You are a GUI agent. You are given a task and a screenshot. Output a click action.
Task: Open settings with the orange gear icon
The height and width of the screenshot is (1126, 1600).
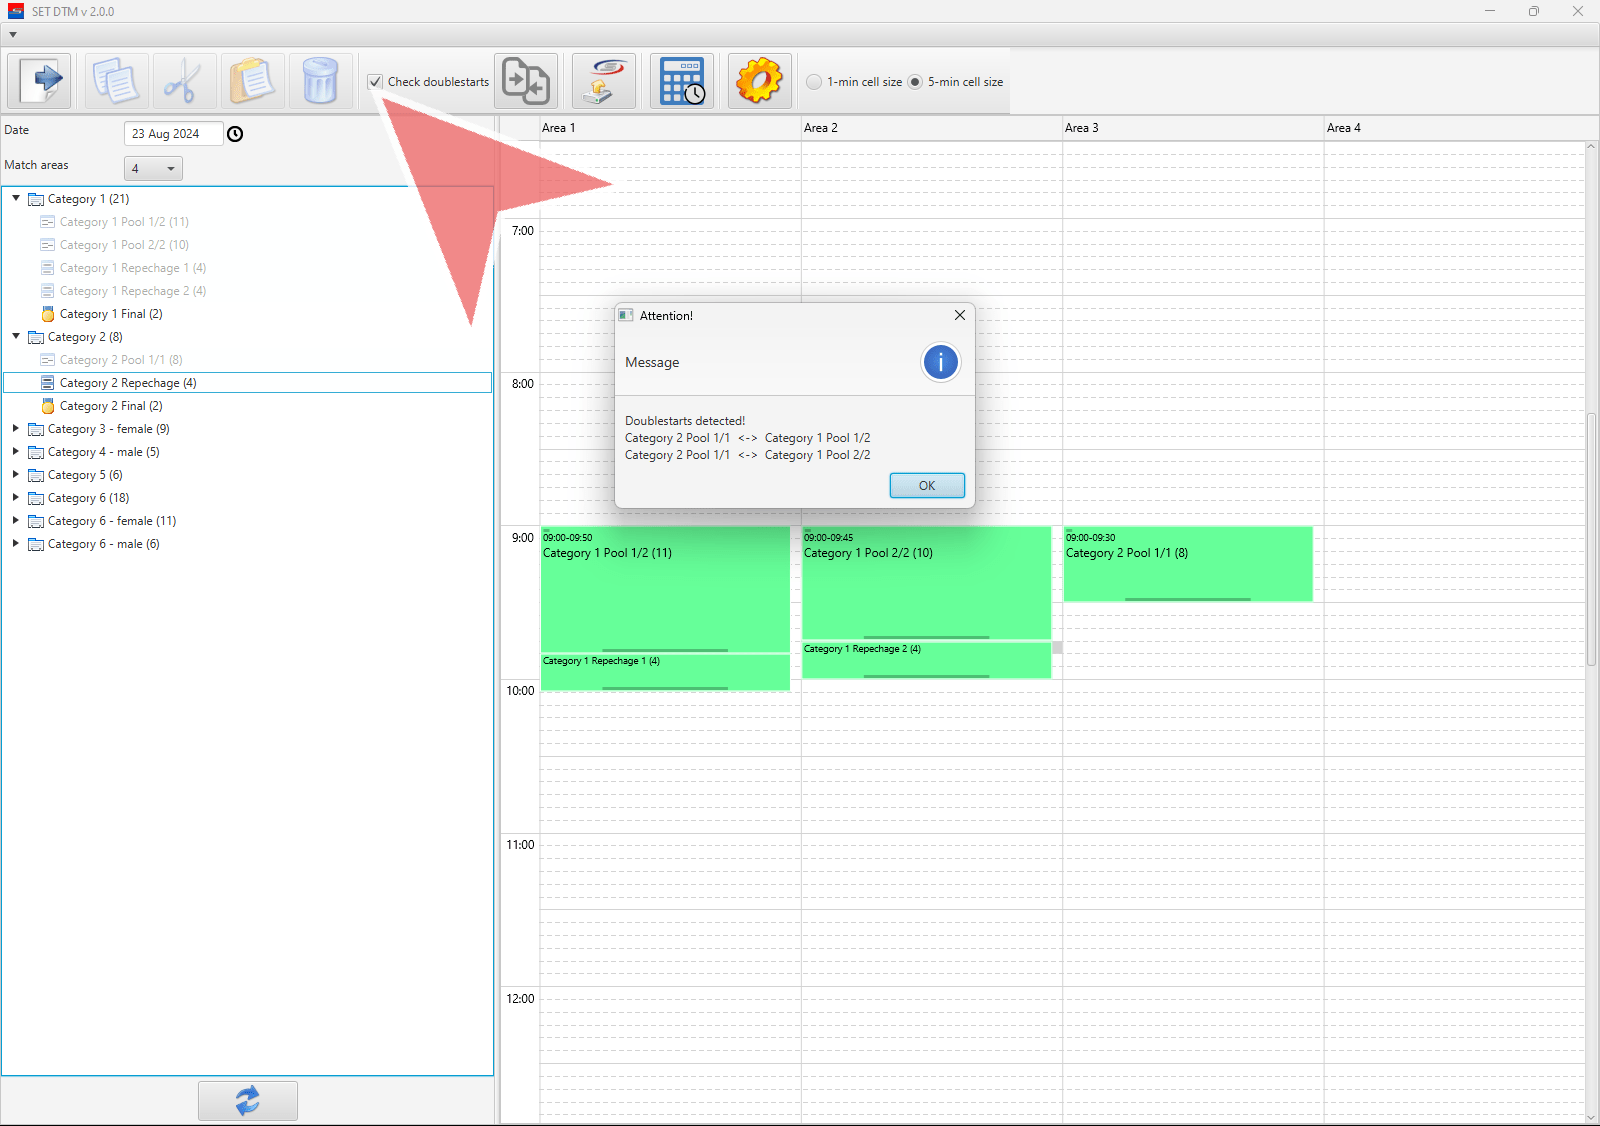759,81
